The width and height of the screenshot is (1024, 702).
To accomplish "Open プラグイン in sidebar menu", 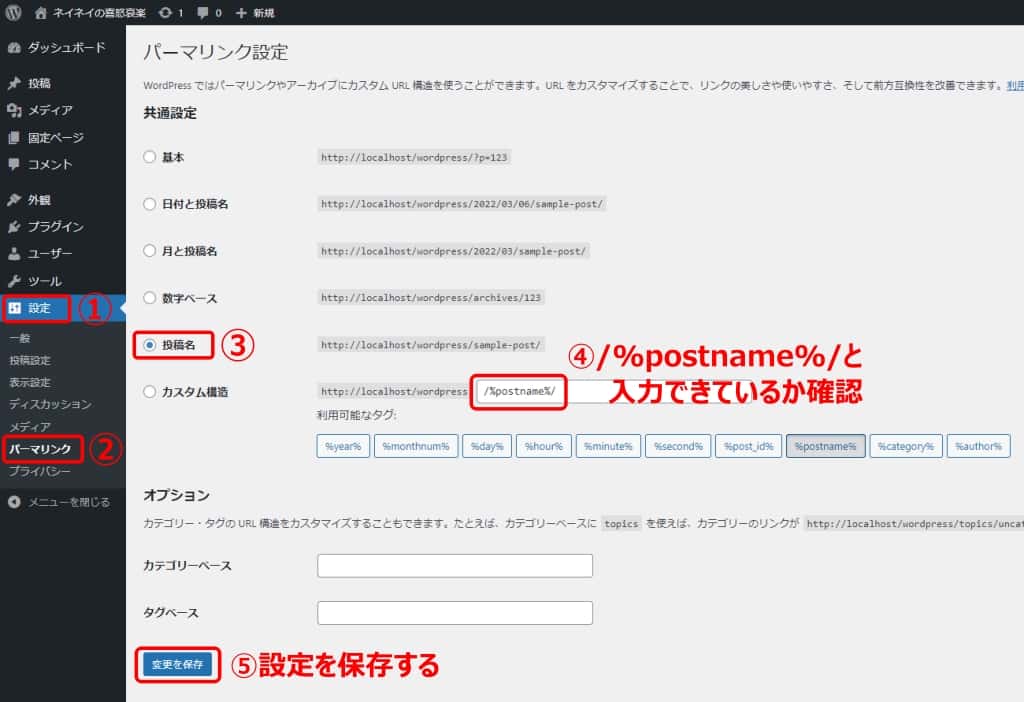I will 56,227.
